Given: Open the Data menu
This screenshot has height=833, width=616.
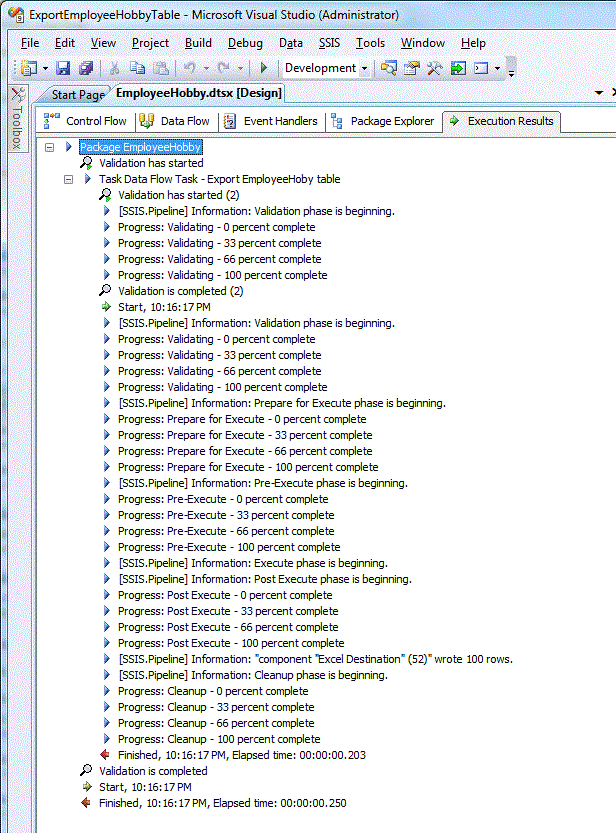Looking at the screenshot, I should pyautogui.click(x=291, y=43).
